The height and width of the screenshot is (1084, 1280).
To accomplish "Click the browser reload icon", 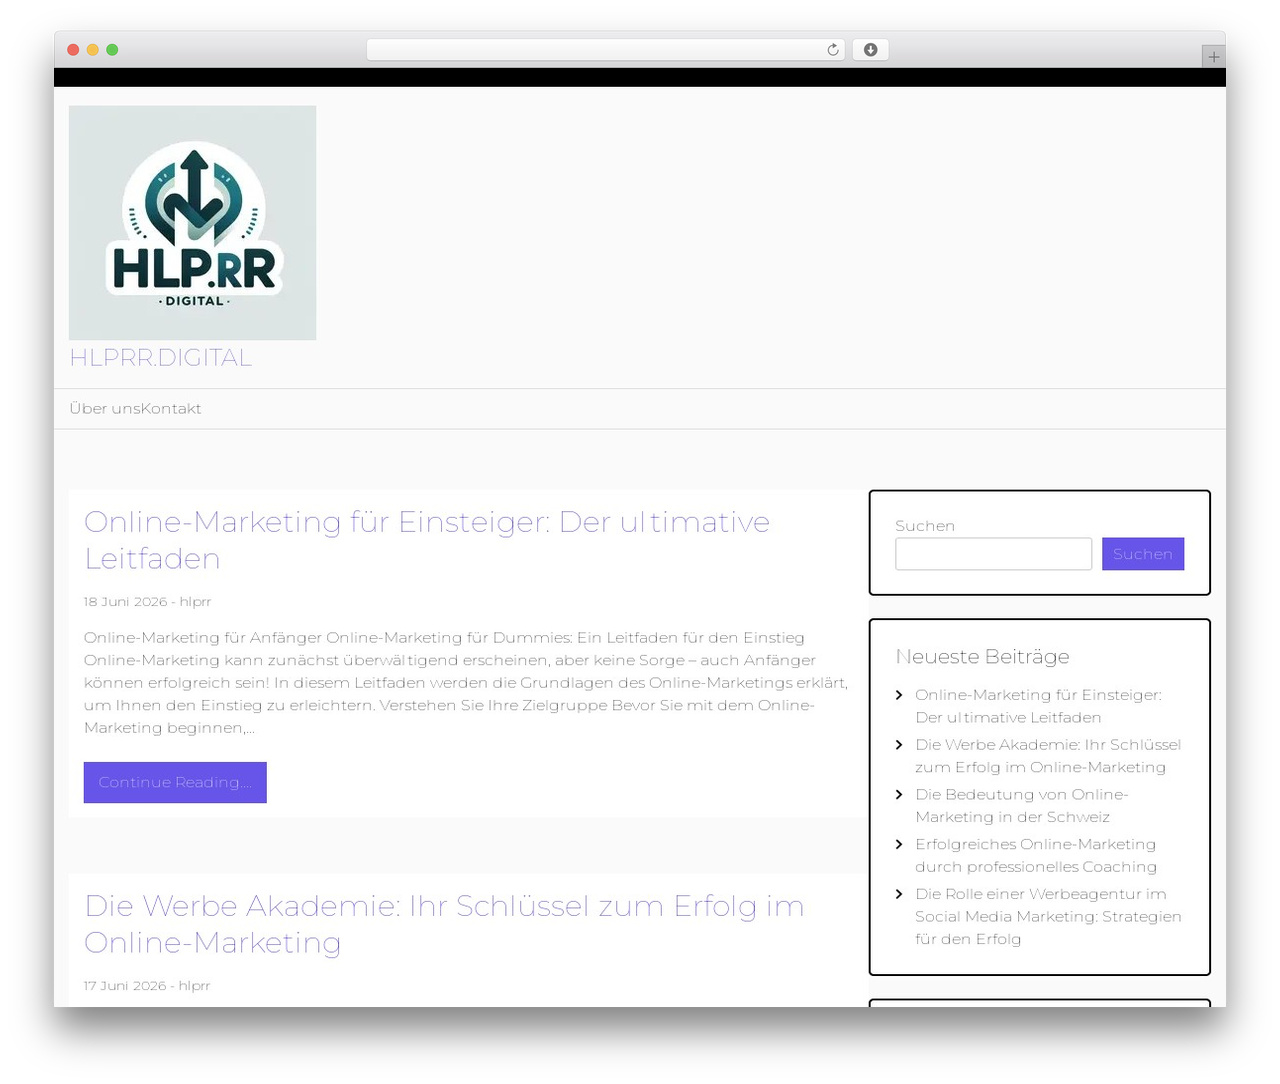I will [833, 50].
